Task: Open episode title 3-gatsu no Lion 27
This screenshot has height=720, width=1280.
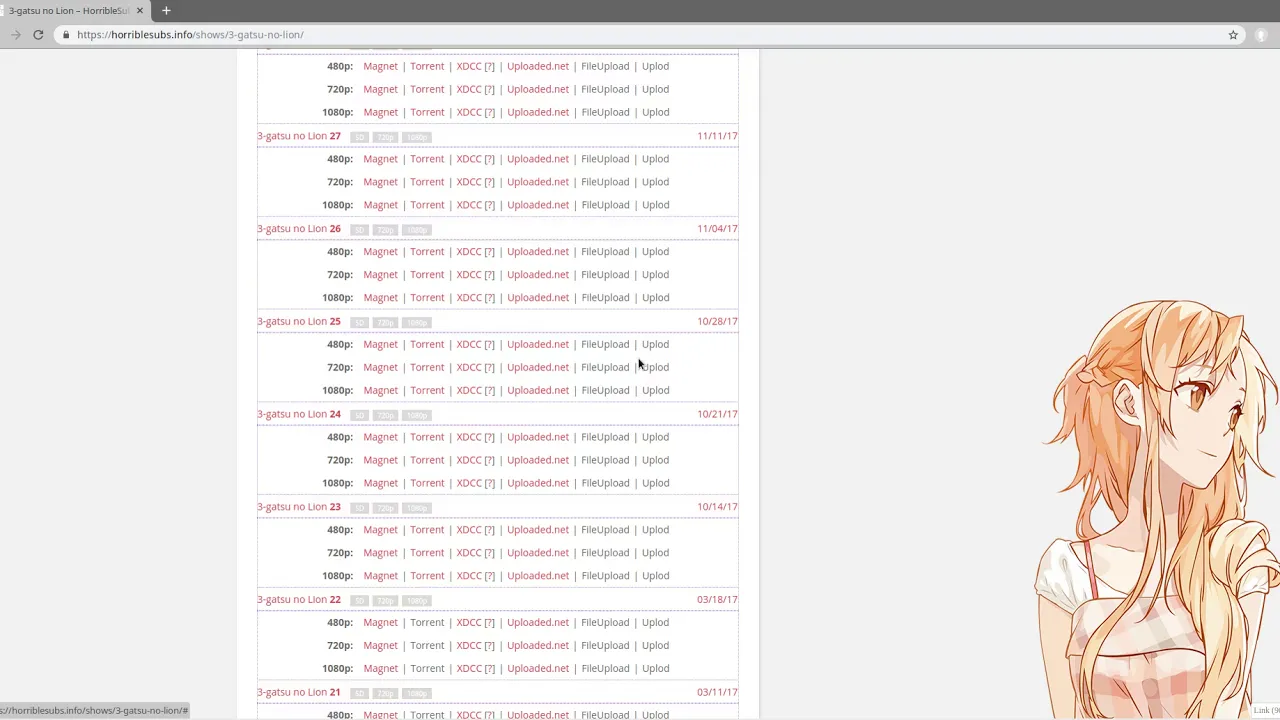Action: coord(299,136)
